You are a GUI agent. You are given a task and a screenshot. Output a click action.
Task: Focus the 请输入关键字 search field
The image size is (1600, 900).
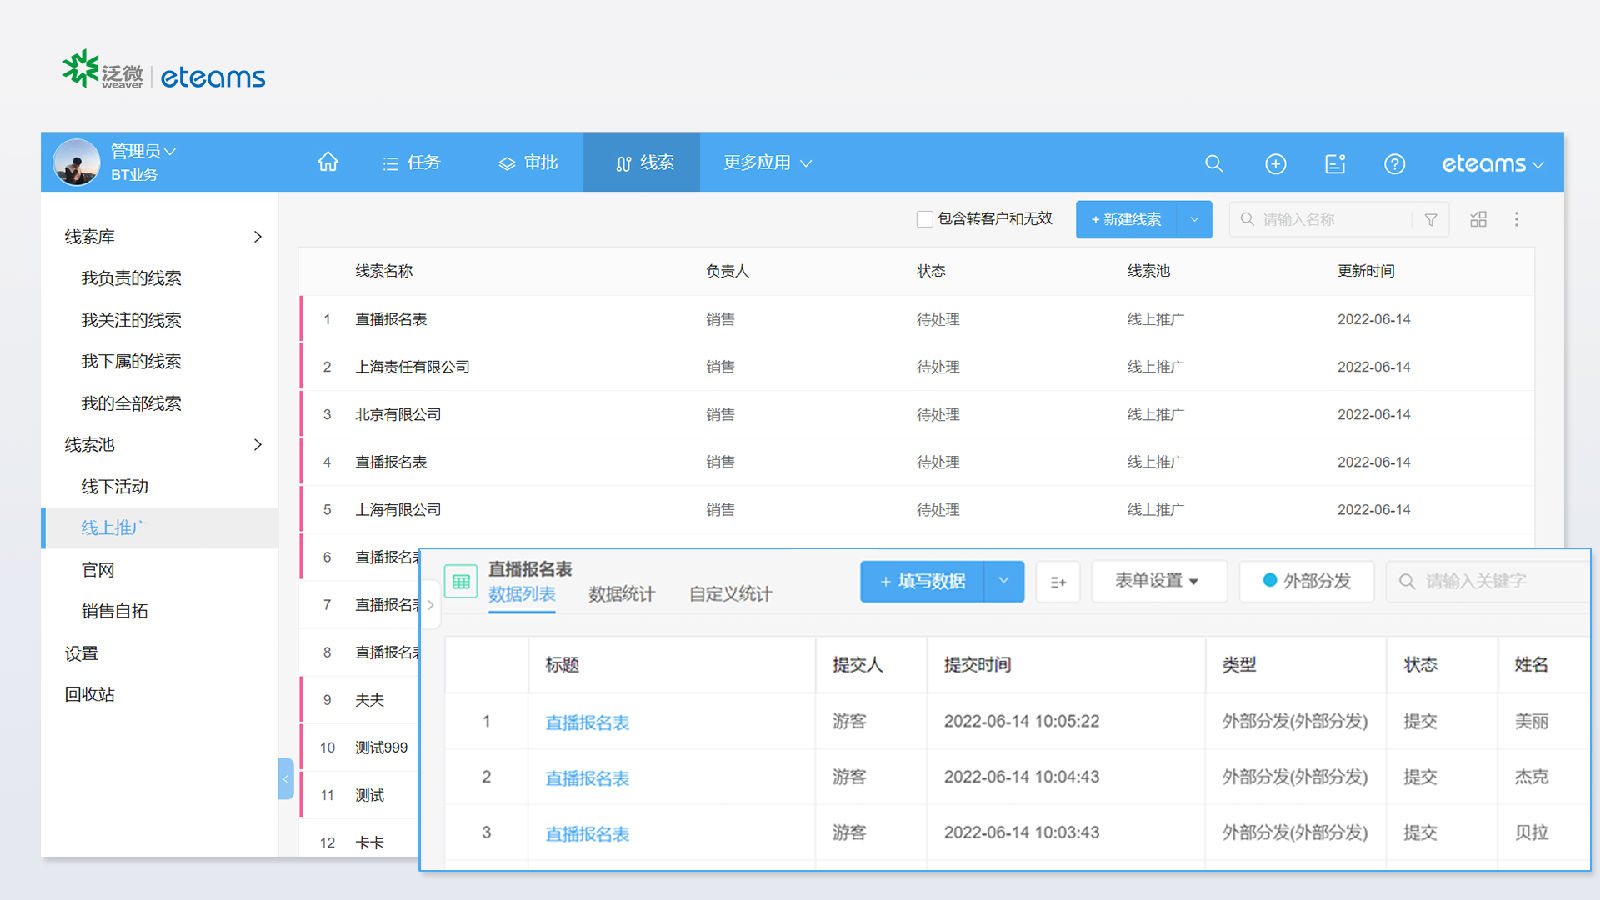1489,581
